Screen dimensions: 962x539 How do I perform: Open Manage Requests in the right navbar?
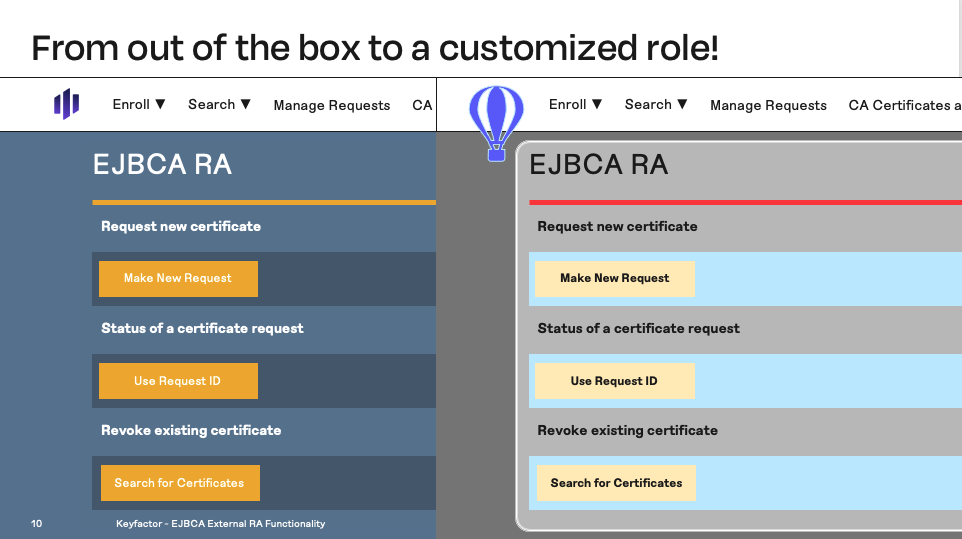tap(768, 105)
